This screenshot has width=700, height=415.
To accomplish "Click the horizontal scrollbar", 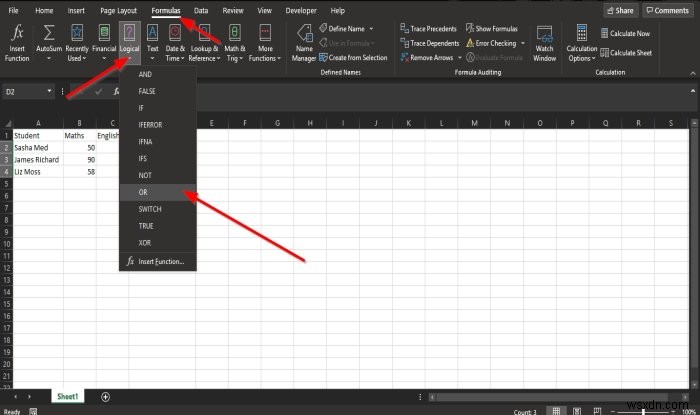I will [x=552, y=397].
